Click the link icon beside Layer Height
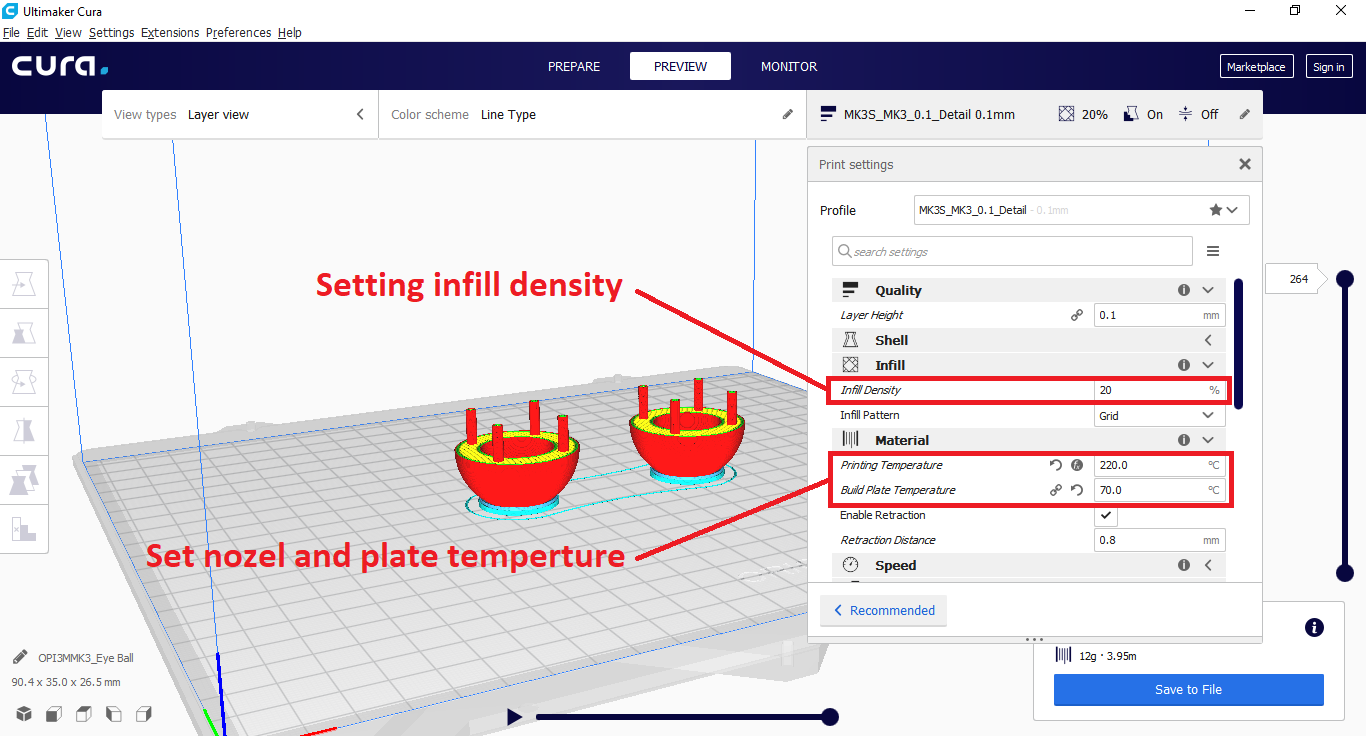This screenshot has height=736, width=1366. pos(1077,315)
